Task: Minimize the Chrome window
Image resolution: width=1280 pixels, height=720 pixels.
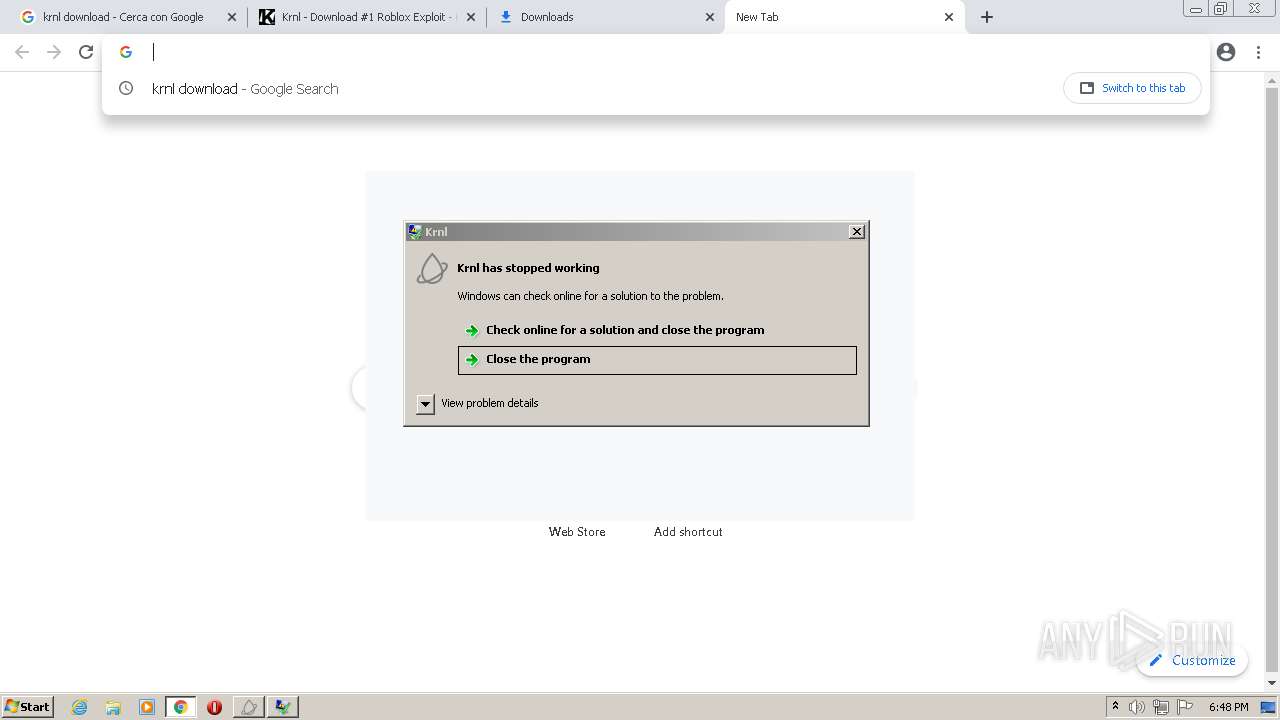Action: [1195, 9]
